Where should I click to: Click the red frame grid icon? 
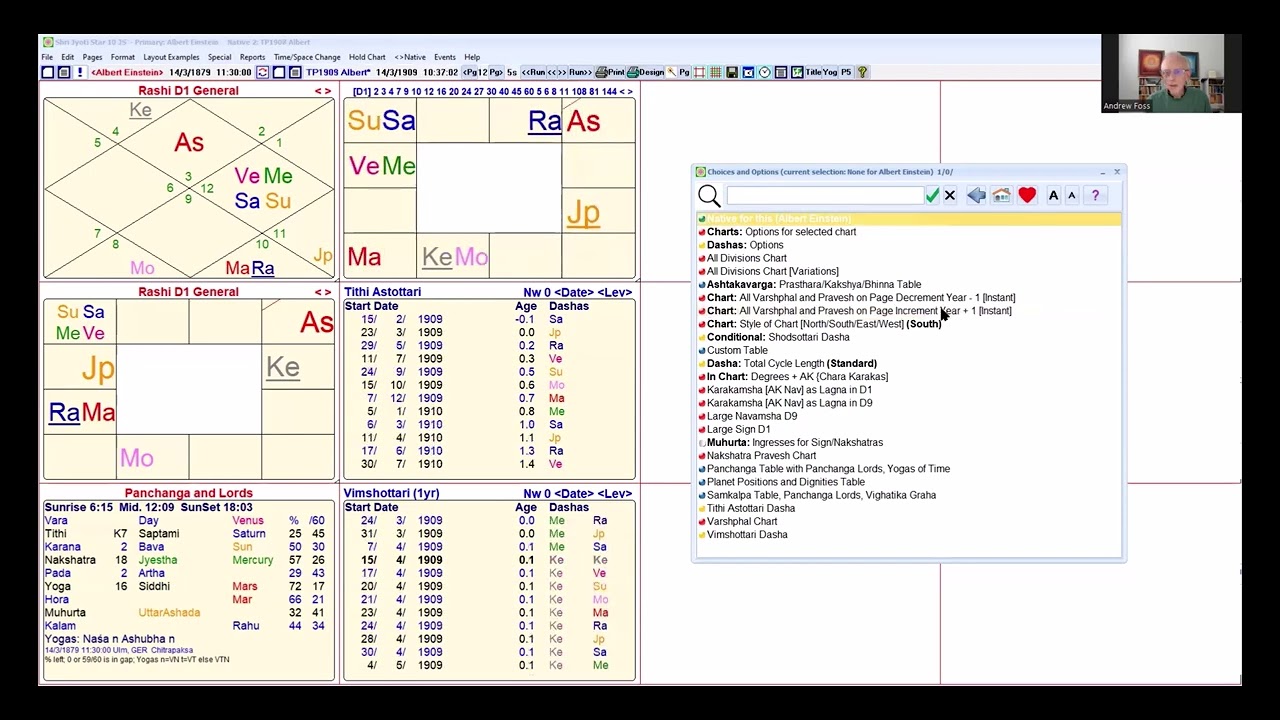tap(699, 72)
